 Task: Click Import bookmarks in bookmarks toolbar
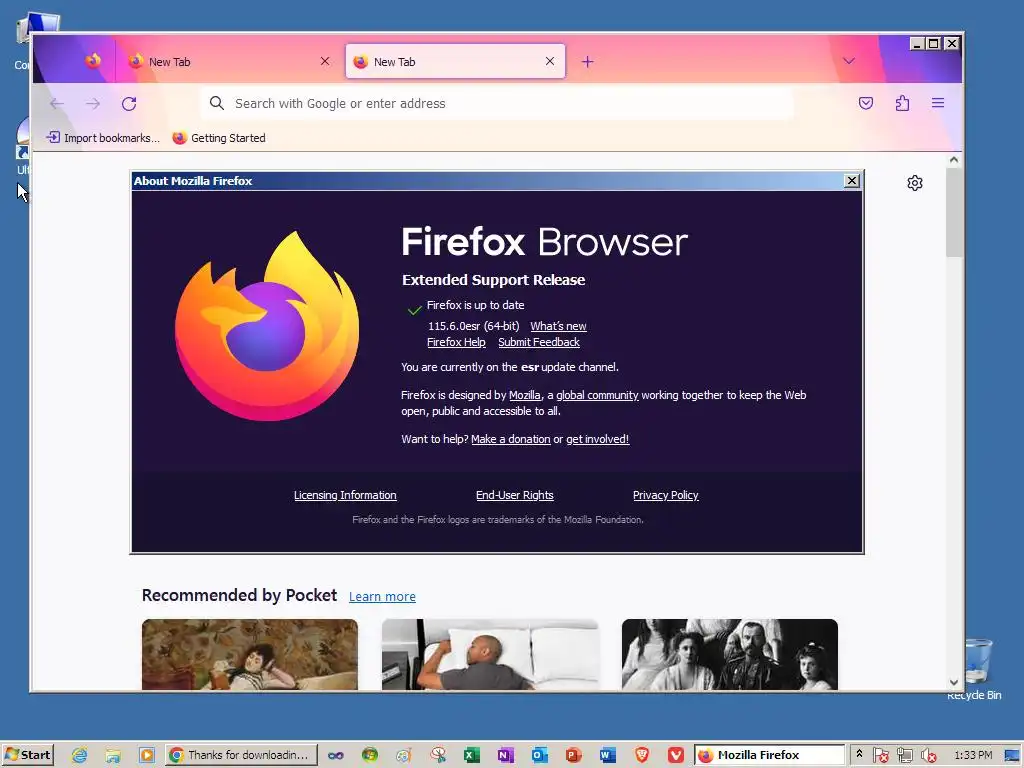tap(103, 138)
